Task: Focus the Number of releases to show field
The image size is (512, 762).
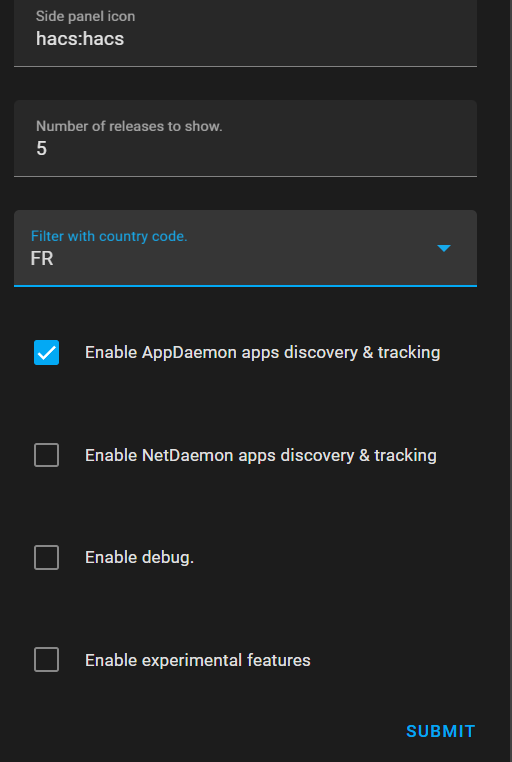Action: (x=245, y=139)
